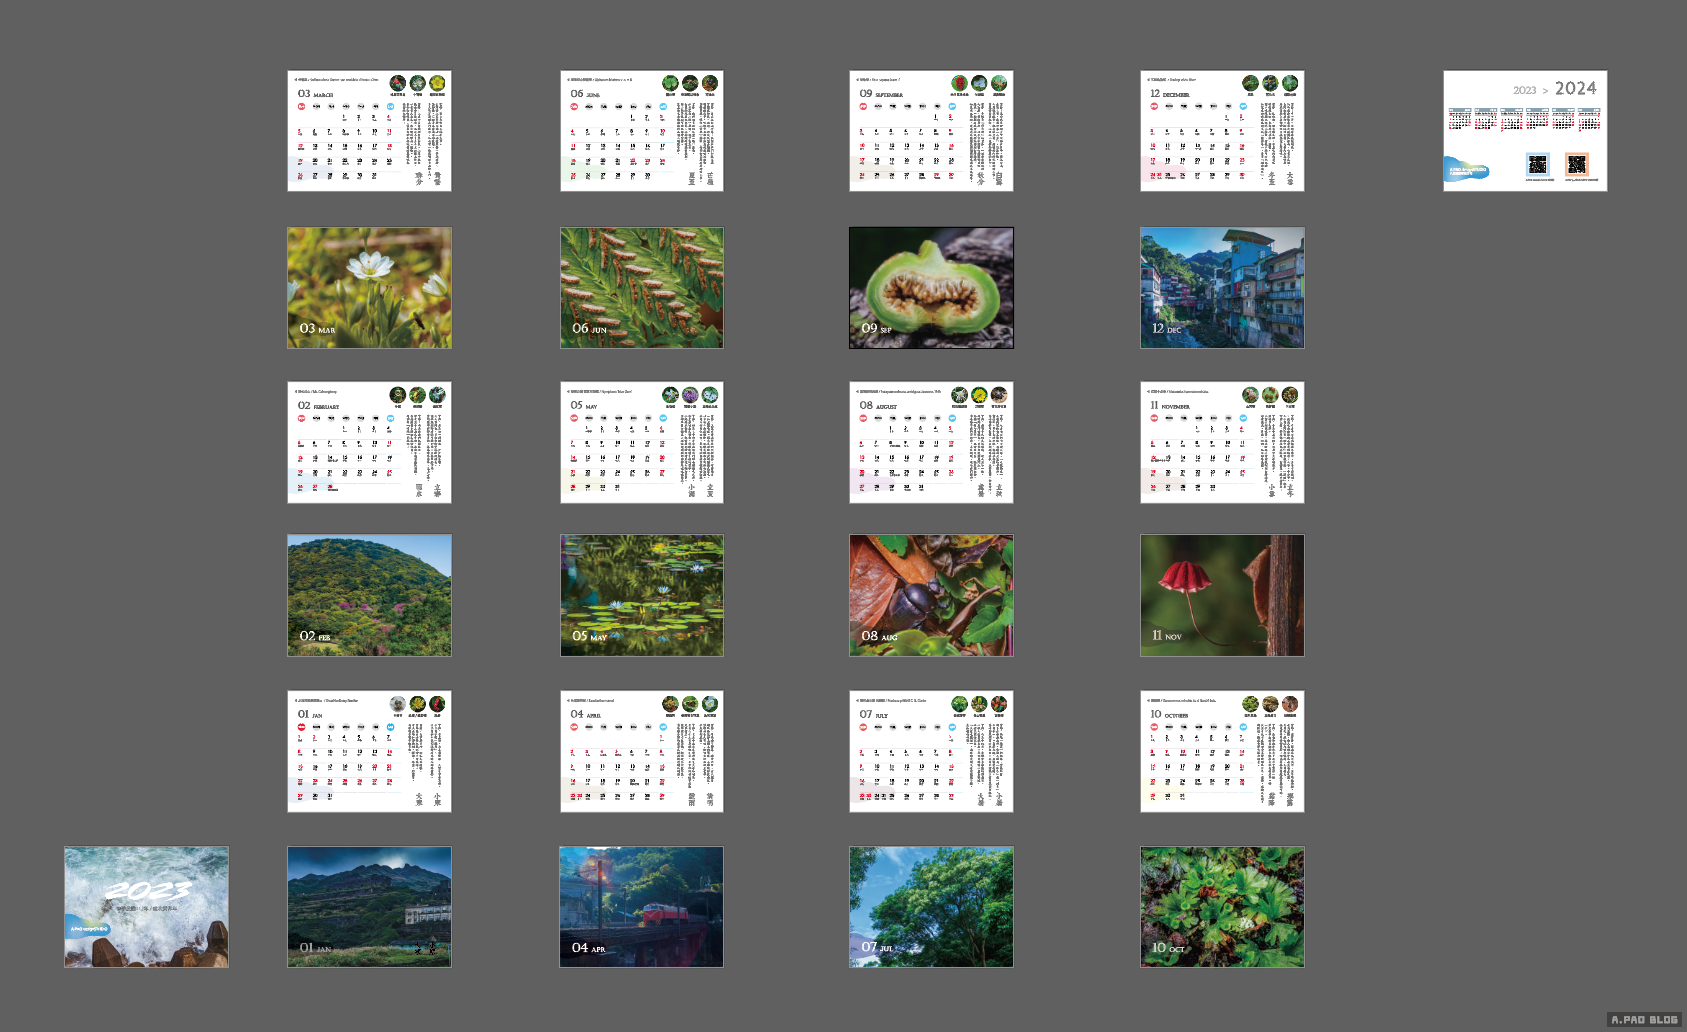Viewport: 1687px width, 1032px height.
Task: Click the orange-framed QR code
Action: tap(1576, 164)
